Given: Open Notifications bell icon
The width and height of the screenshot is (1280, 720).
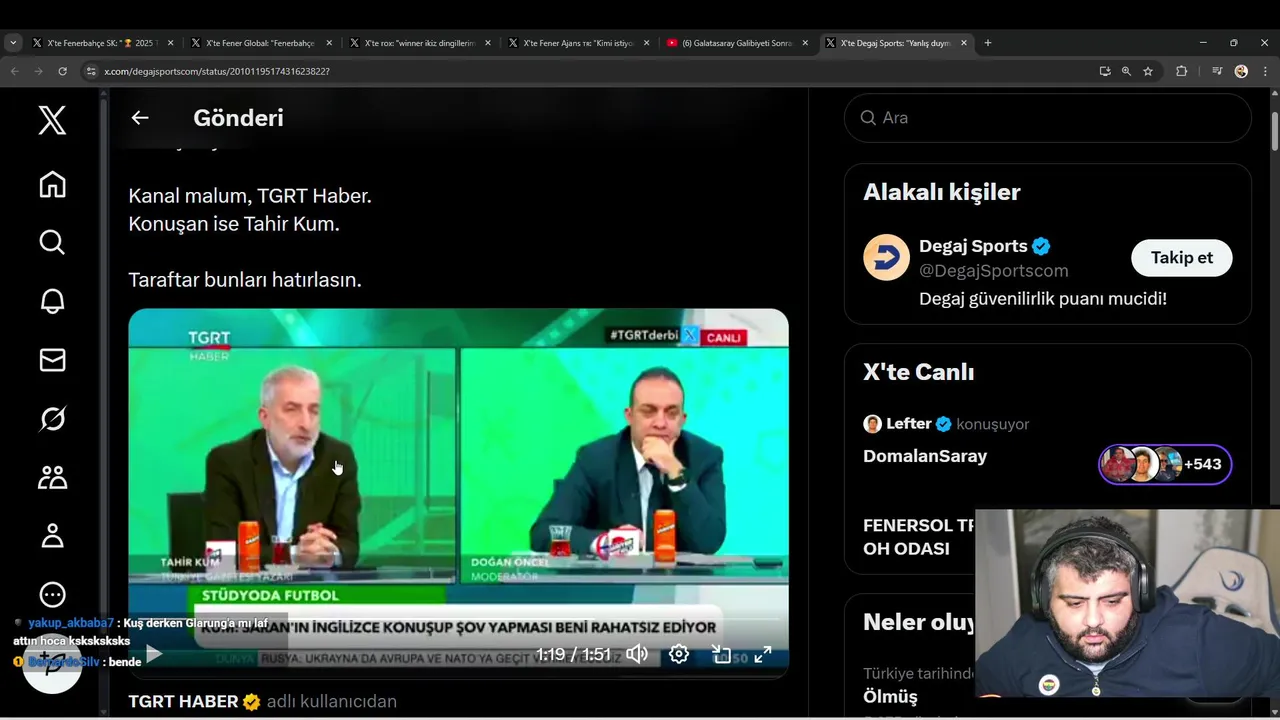Looking at the screenshot, I should [52, 301].
